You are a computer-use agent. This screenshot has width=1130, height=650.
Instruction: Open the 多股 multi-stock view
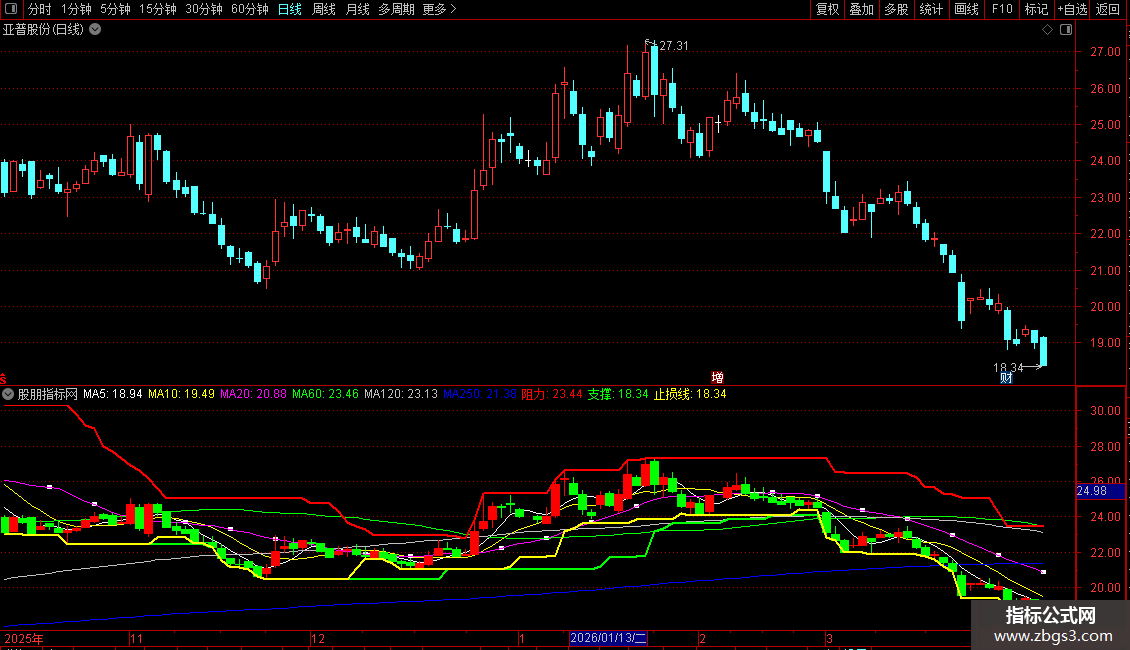tap(897, 9)
